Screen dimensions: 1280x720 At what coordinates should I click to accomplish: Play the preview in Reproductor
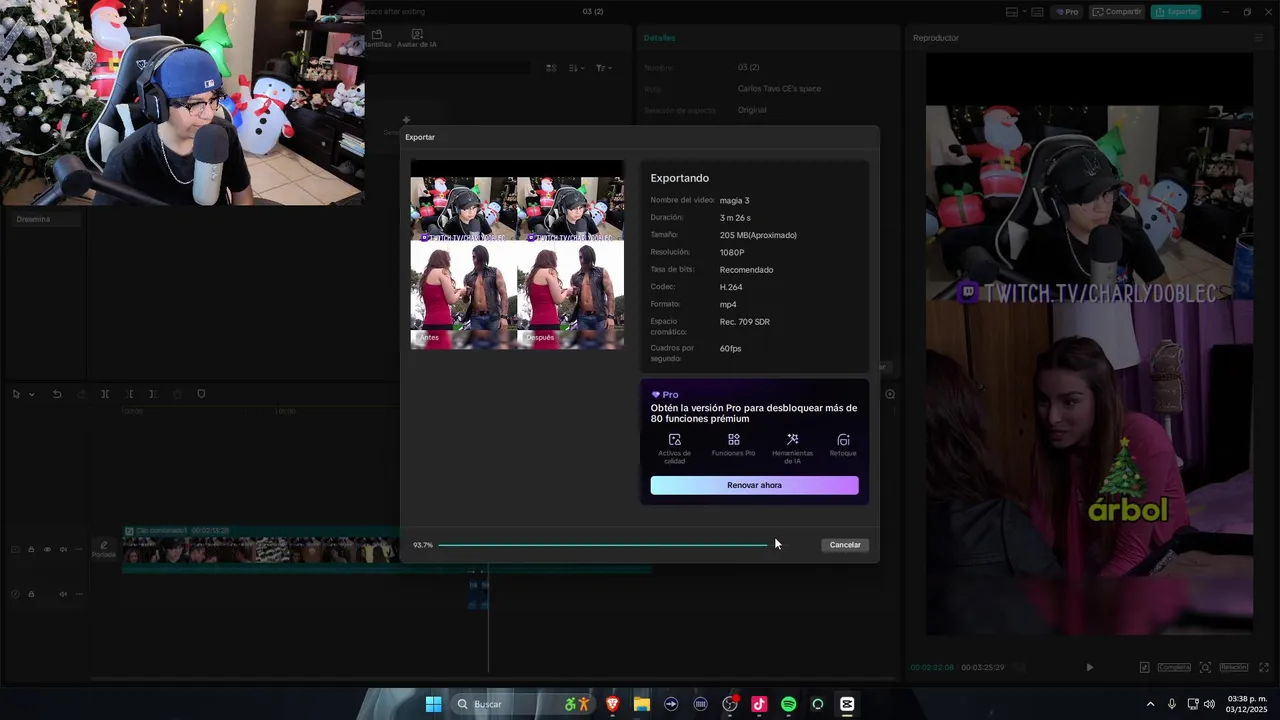point(1089,667)
